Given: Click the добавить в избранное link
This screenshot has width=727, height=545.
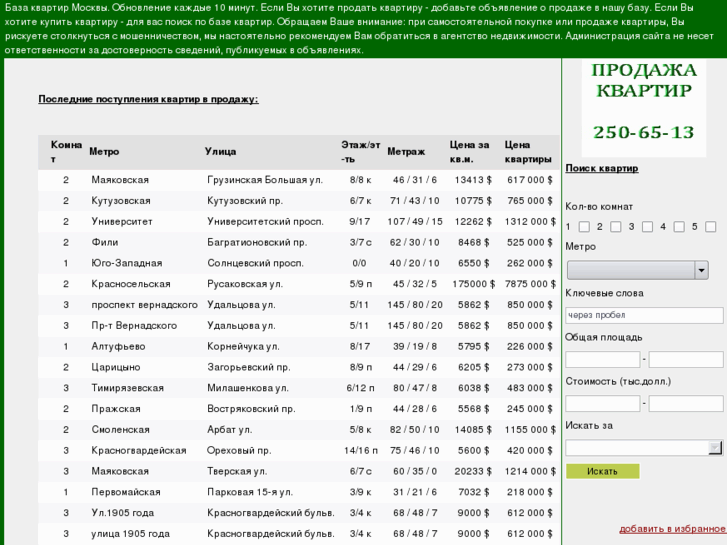Looking at the screenshot, I should click(x=672, y=529).
